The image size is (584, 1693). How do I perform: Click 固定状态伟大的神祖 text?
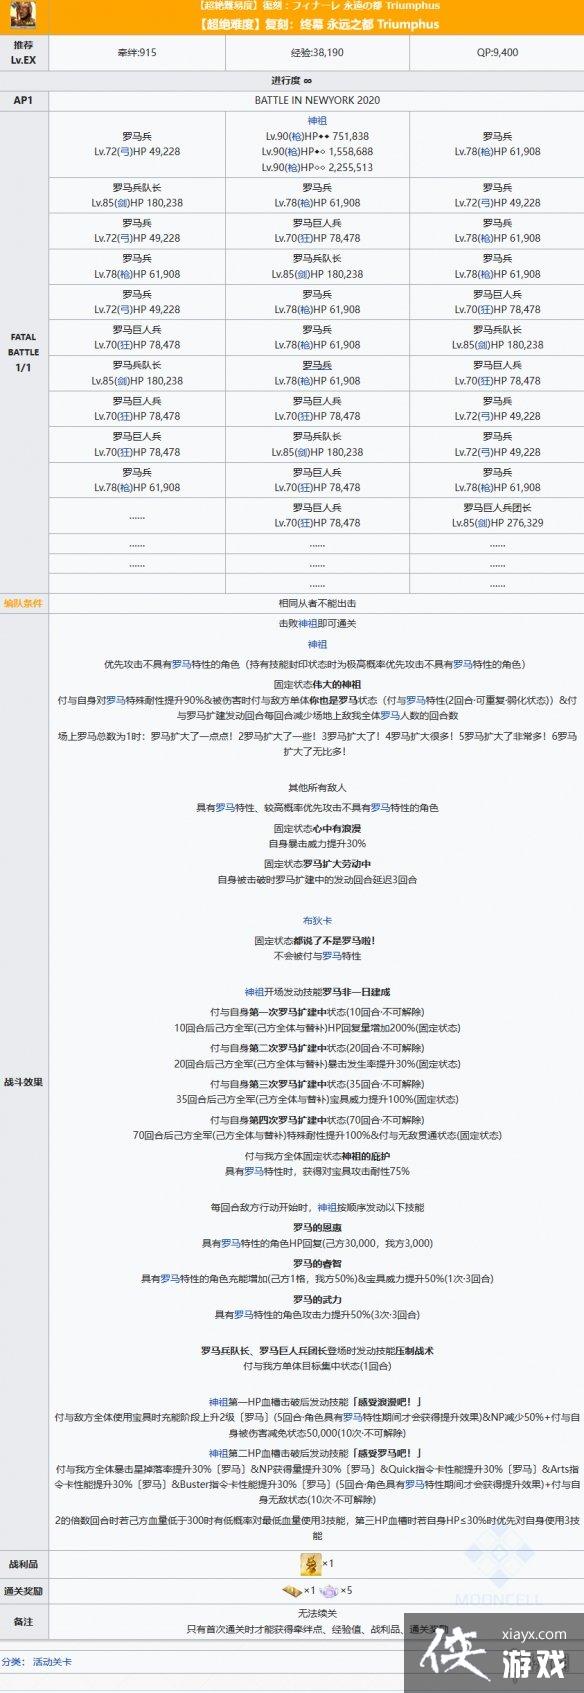pos(317,685)
